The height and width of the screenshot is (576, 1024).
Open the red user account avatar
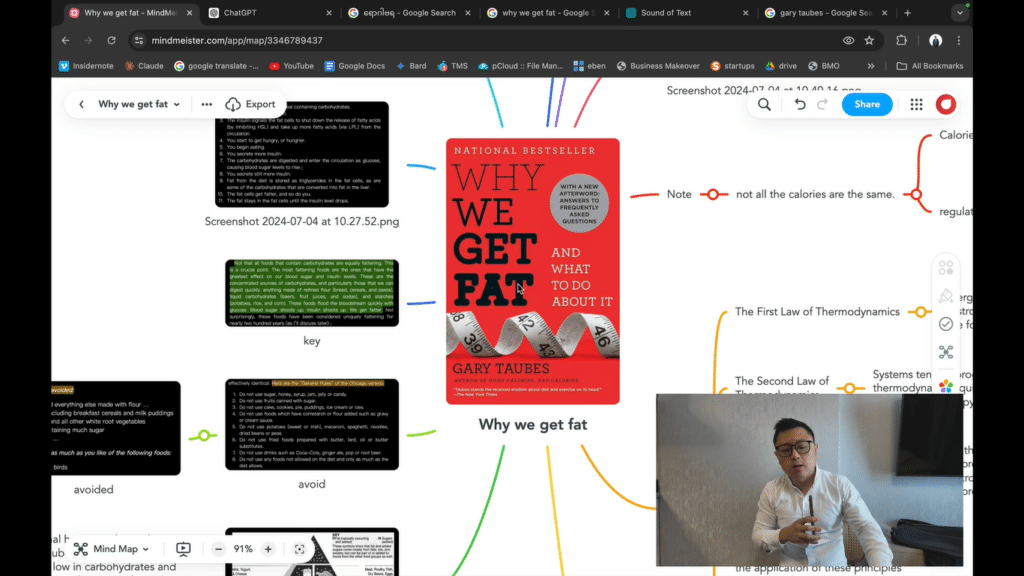pos(946,104)
